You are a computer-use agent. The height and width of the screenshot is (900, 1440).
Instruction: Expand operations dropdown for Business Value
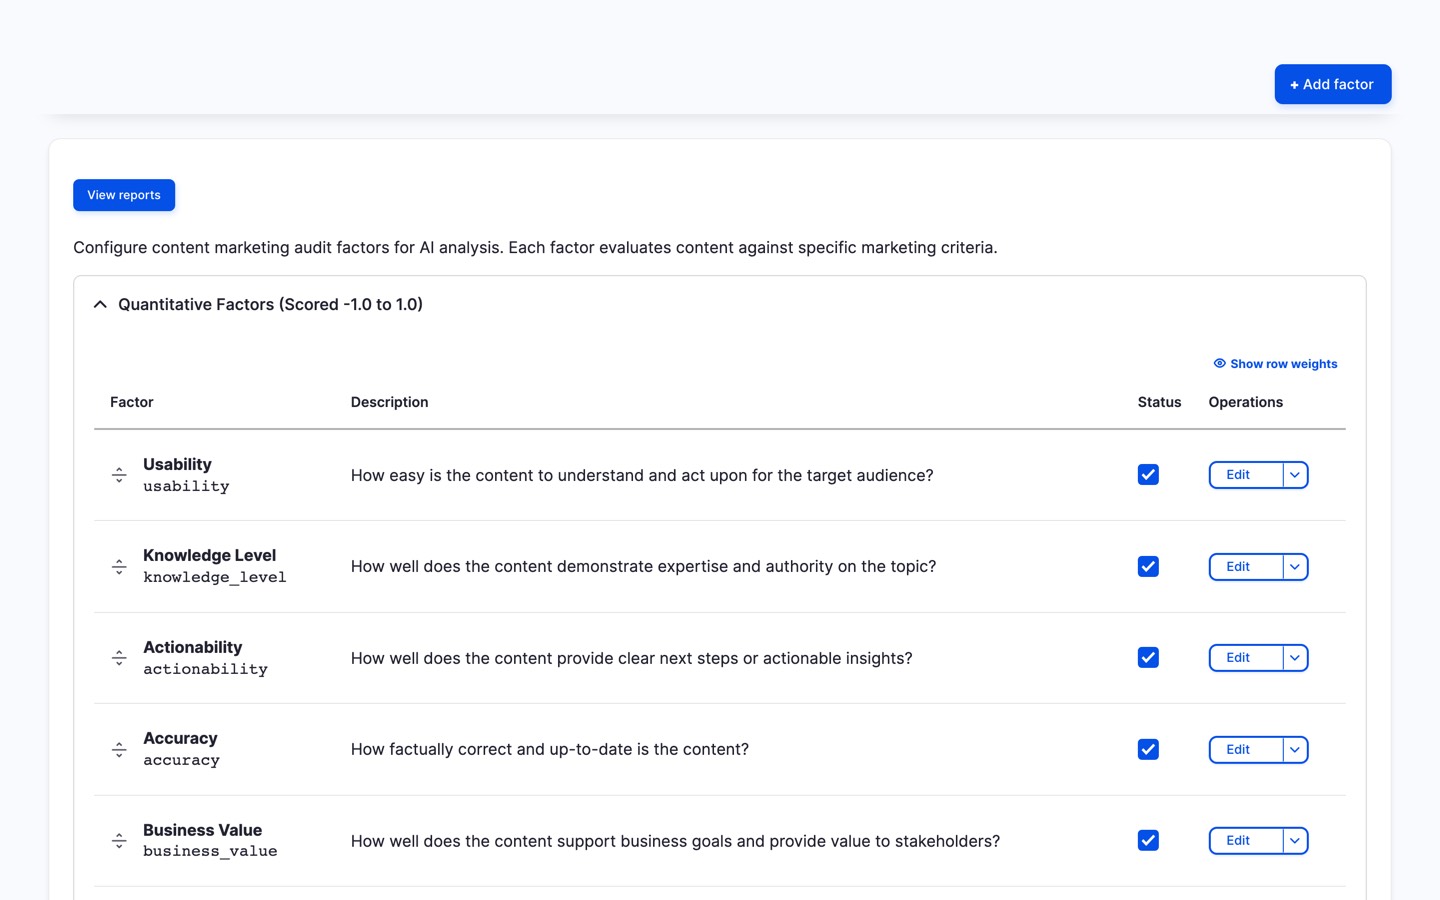[1295, 841]
